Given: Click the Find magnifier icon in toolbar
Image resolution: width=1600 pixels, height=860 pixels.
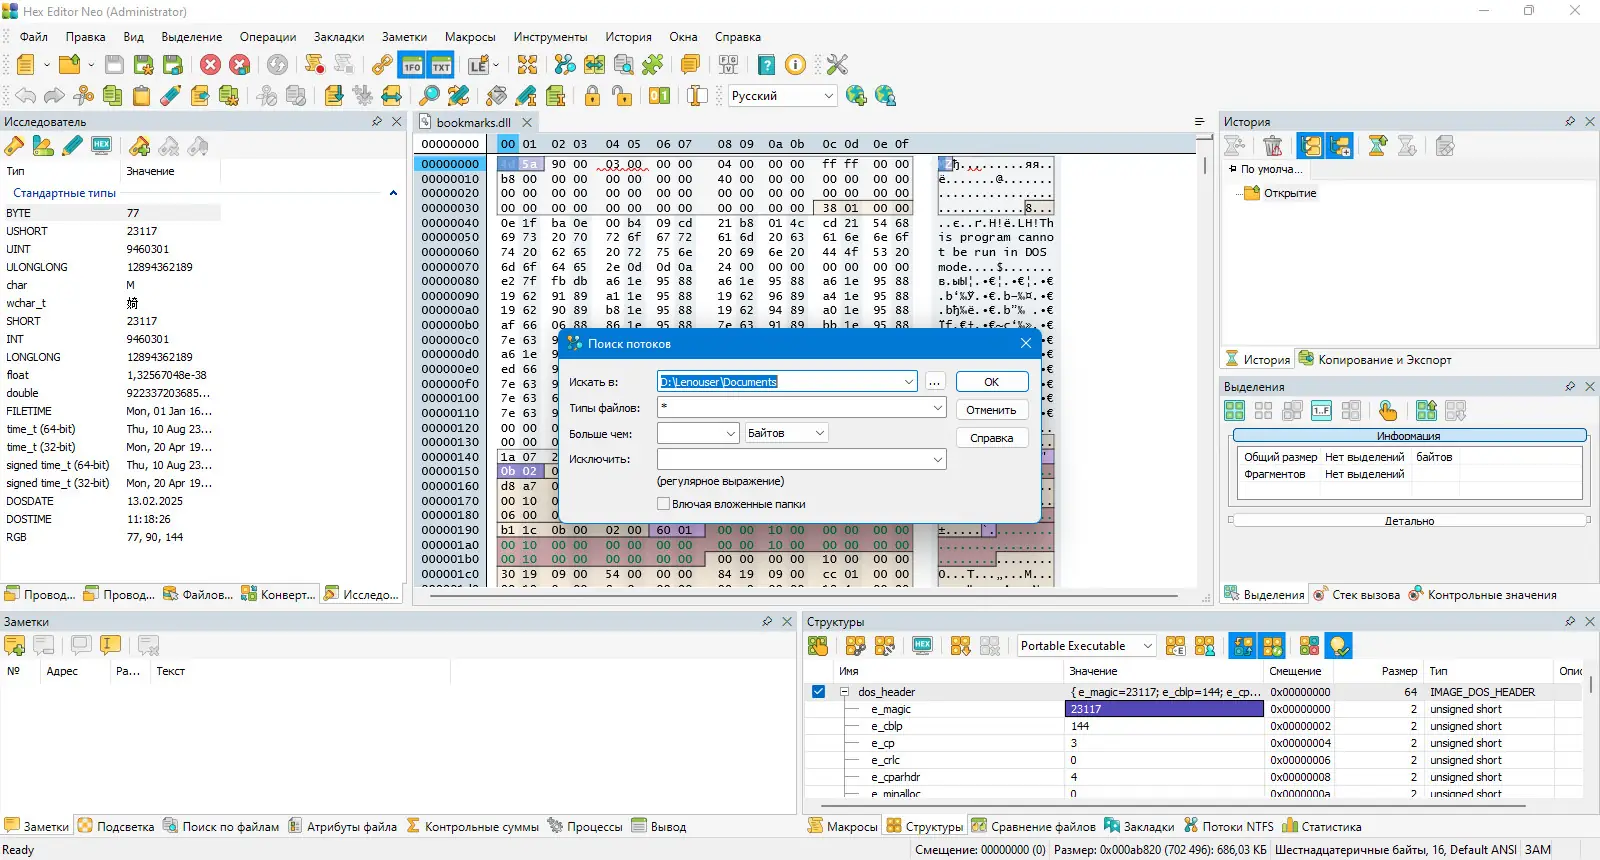Looking at the screenshot, I should tap(429, 95).
